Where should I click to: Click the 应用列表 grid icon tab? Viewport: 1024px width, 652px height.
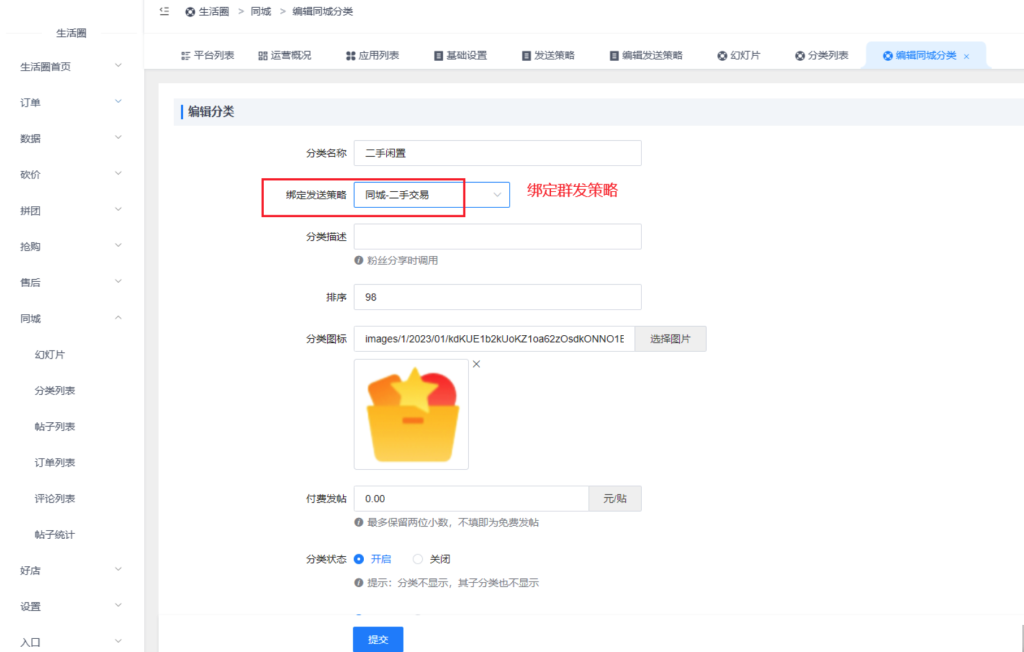[x=350, y=56]
